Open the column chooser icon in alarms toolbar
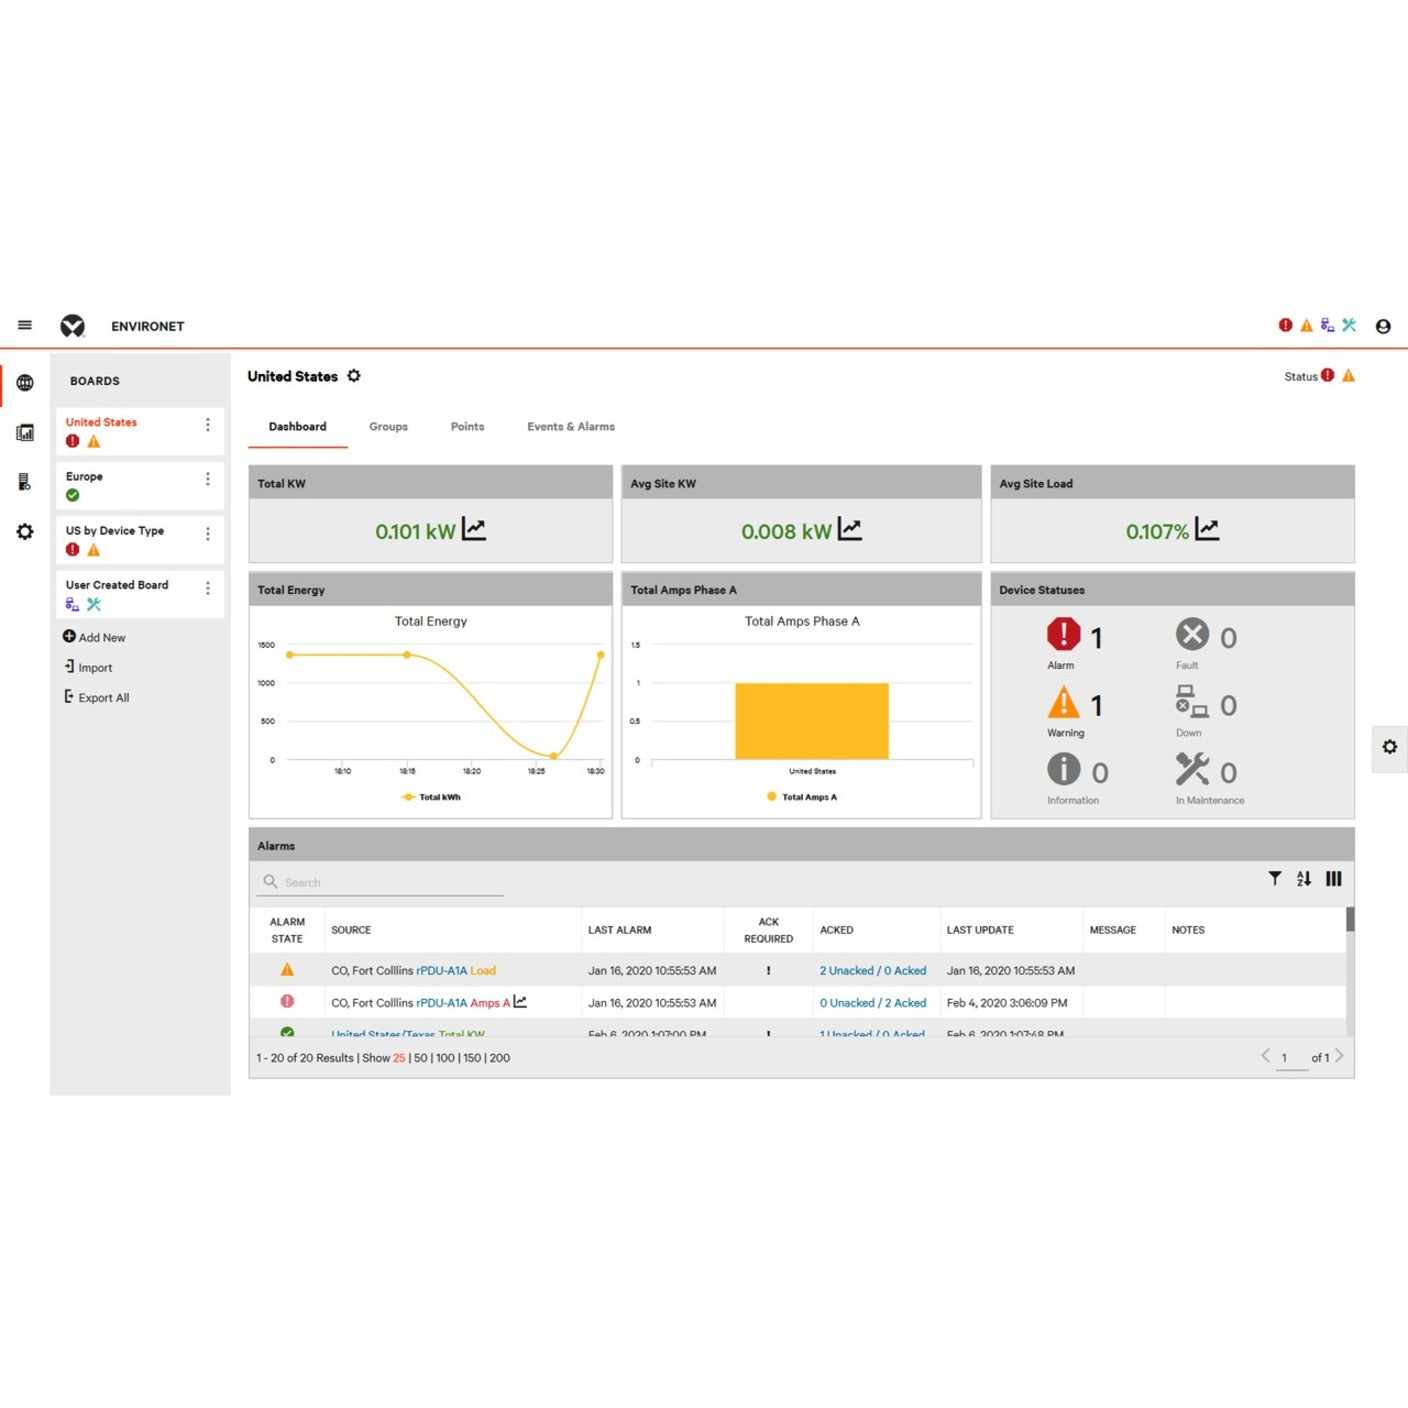 tap(1334, 878)
